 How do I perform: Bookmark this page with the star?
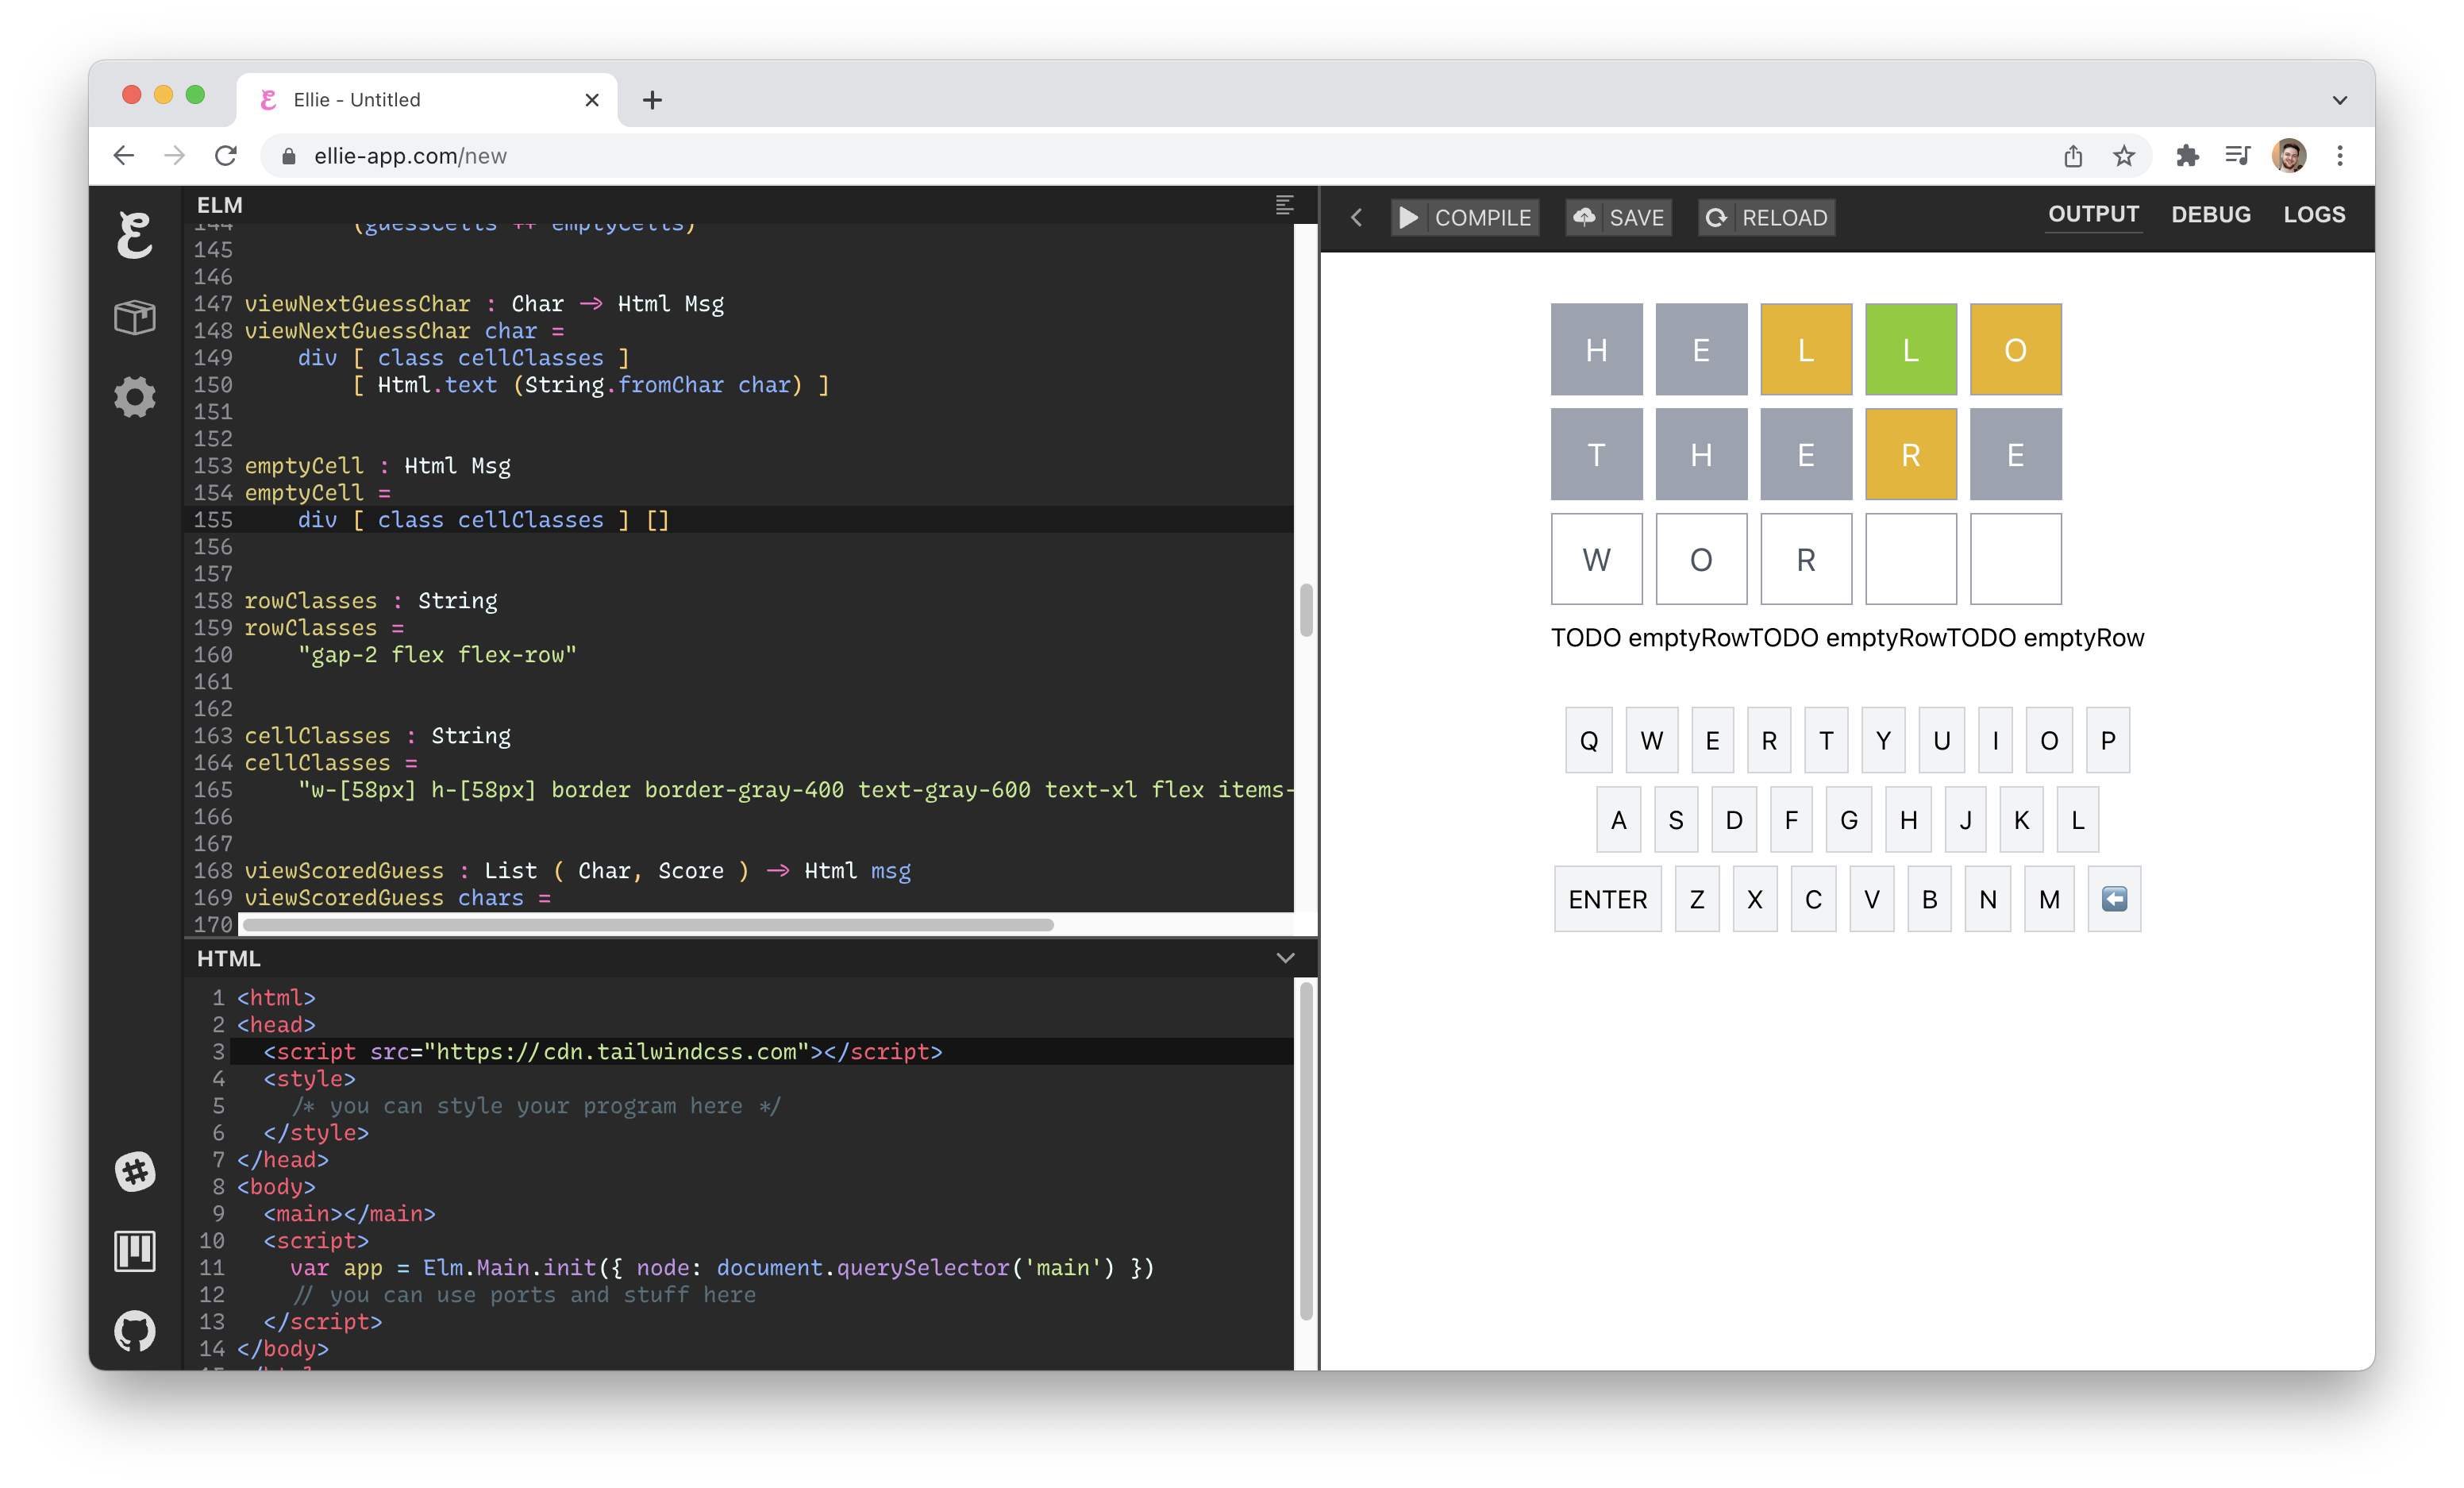click(x=2123, y=155)
